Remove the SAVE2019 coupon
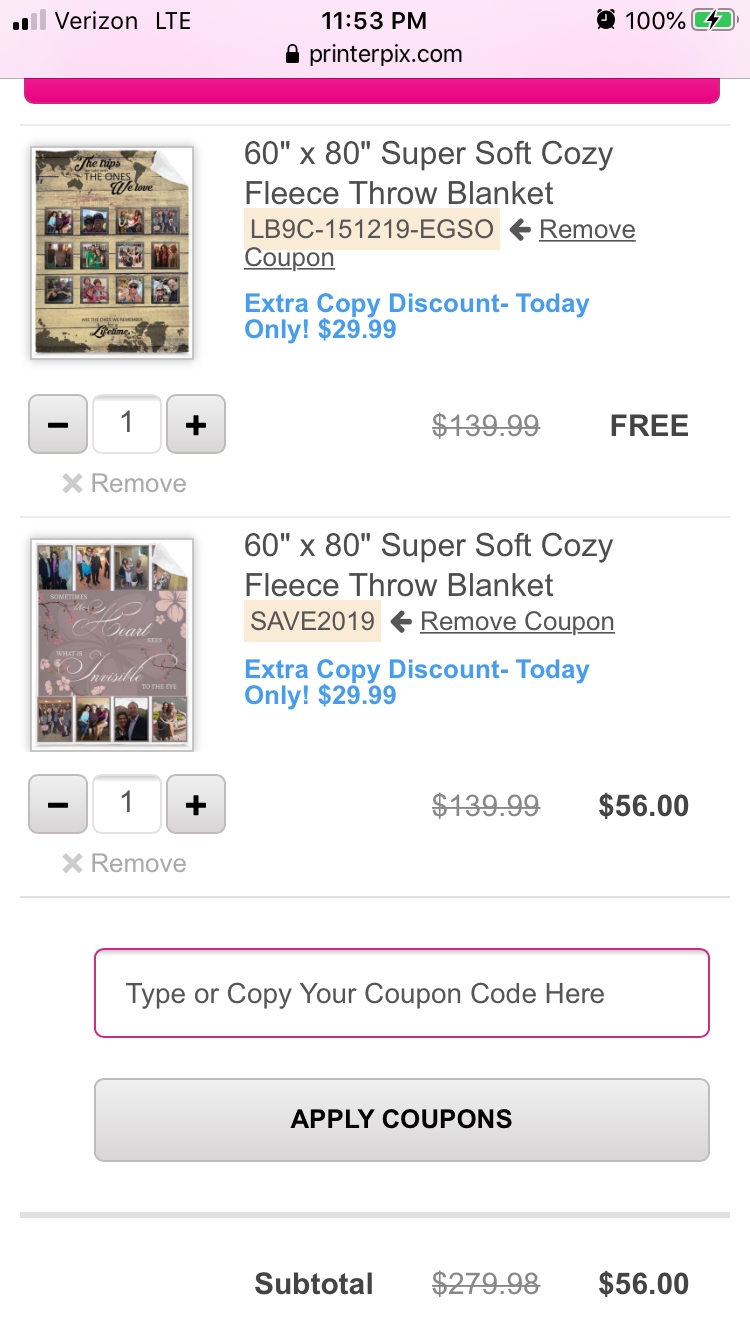The height and width of the screenshot is (1334, 750). point(516,621)
